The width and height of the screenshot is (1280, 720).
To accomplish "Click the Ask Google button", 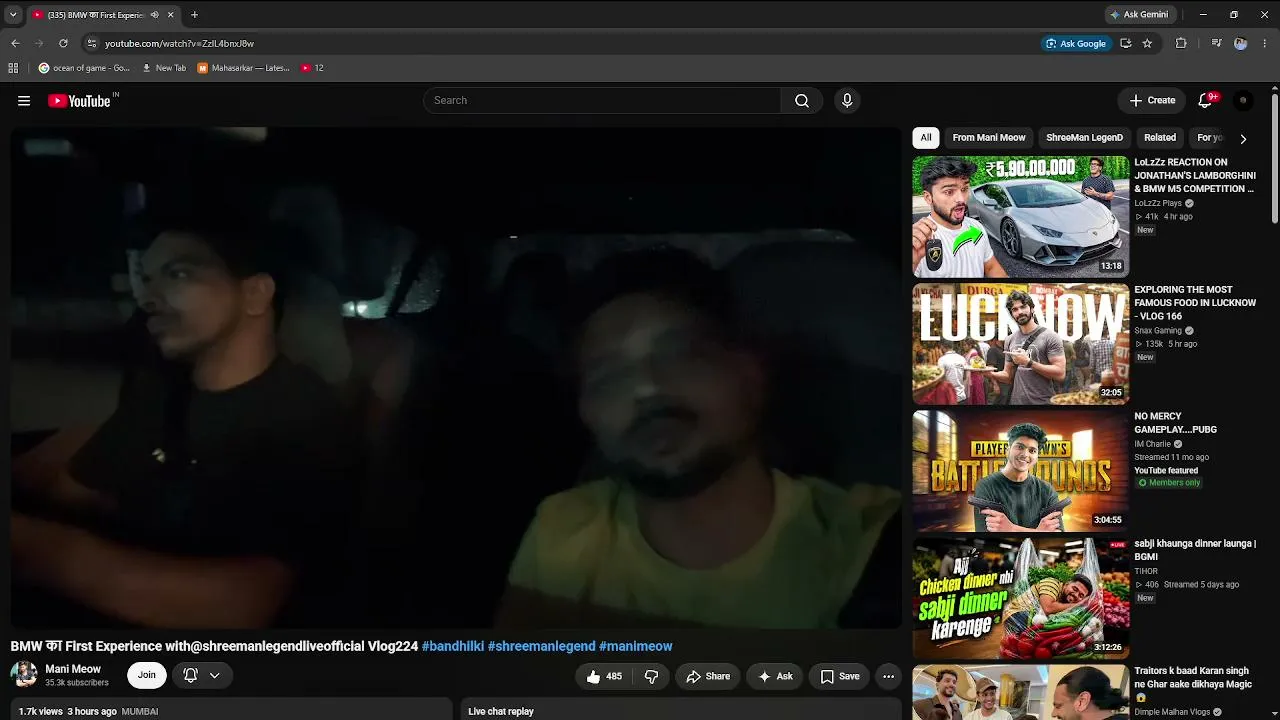I will [x=1075, y=43].
